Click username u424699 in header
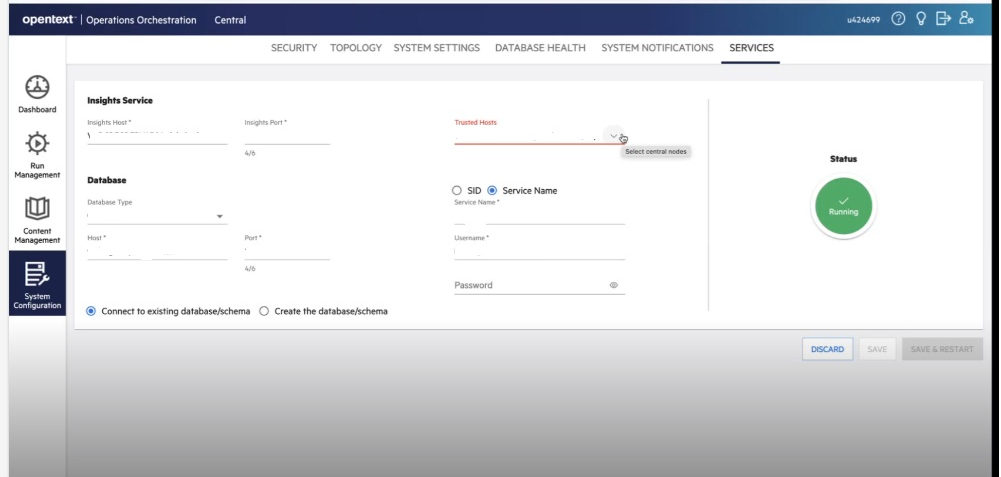 point(863,20)
